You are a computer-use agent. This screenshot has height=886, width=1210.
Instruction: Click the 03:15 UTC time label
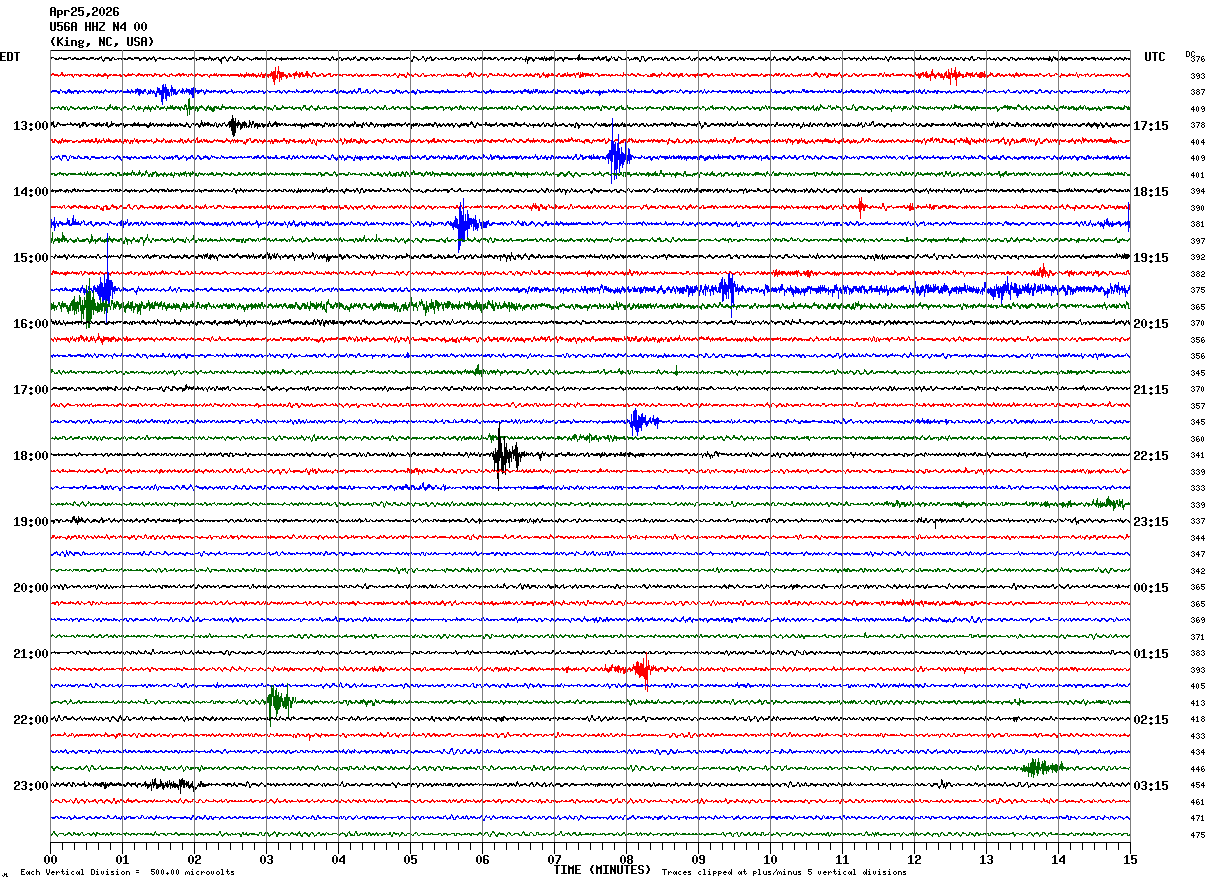point(1151,786)
